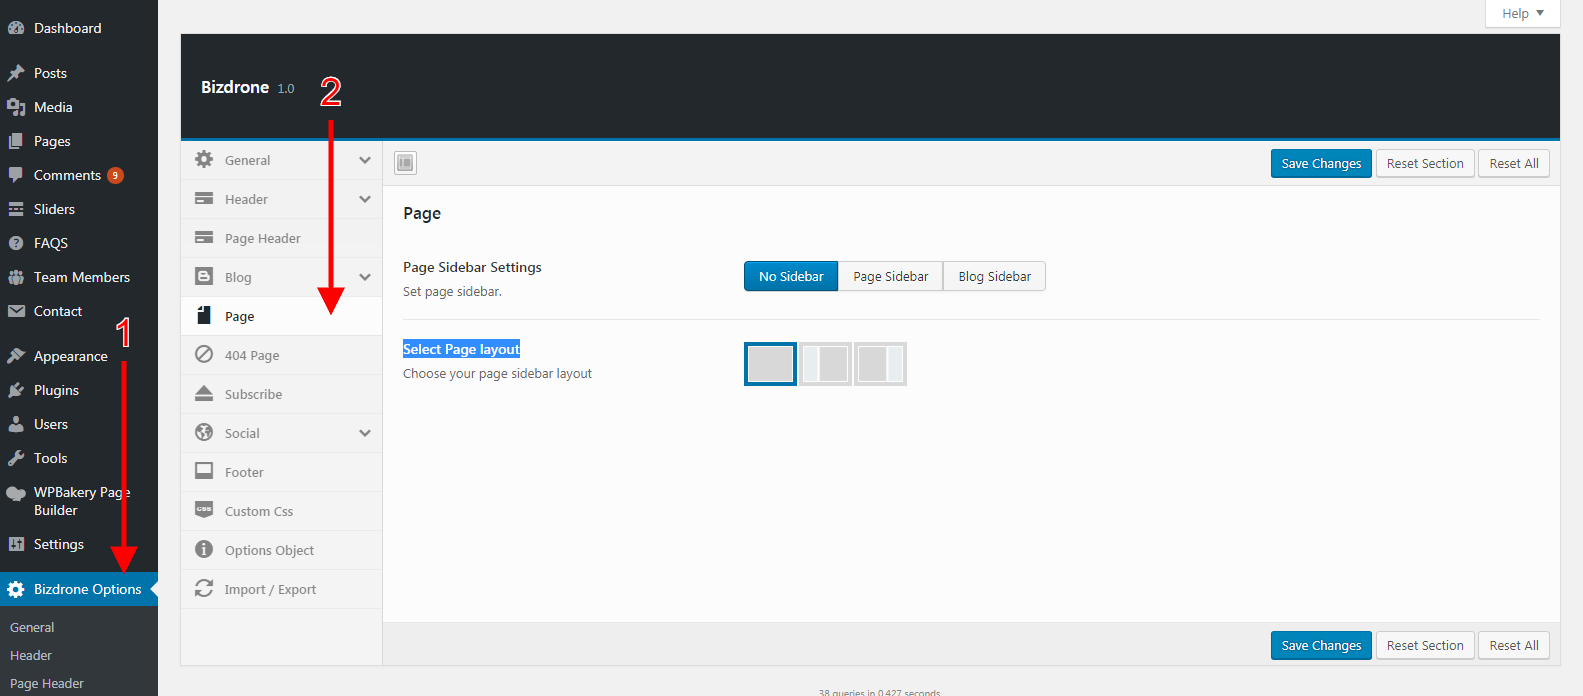Viewport: 1583px width, 696px height.
Task: Click the Pages icon in admin sidebar
Action: coord(16,141)
